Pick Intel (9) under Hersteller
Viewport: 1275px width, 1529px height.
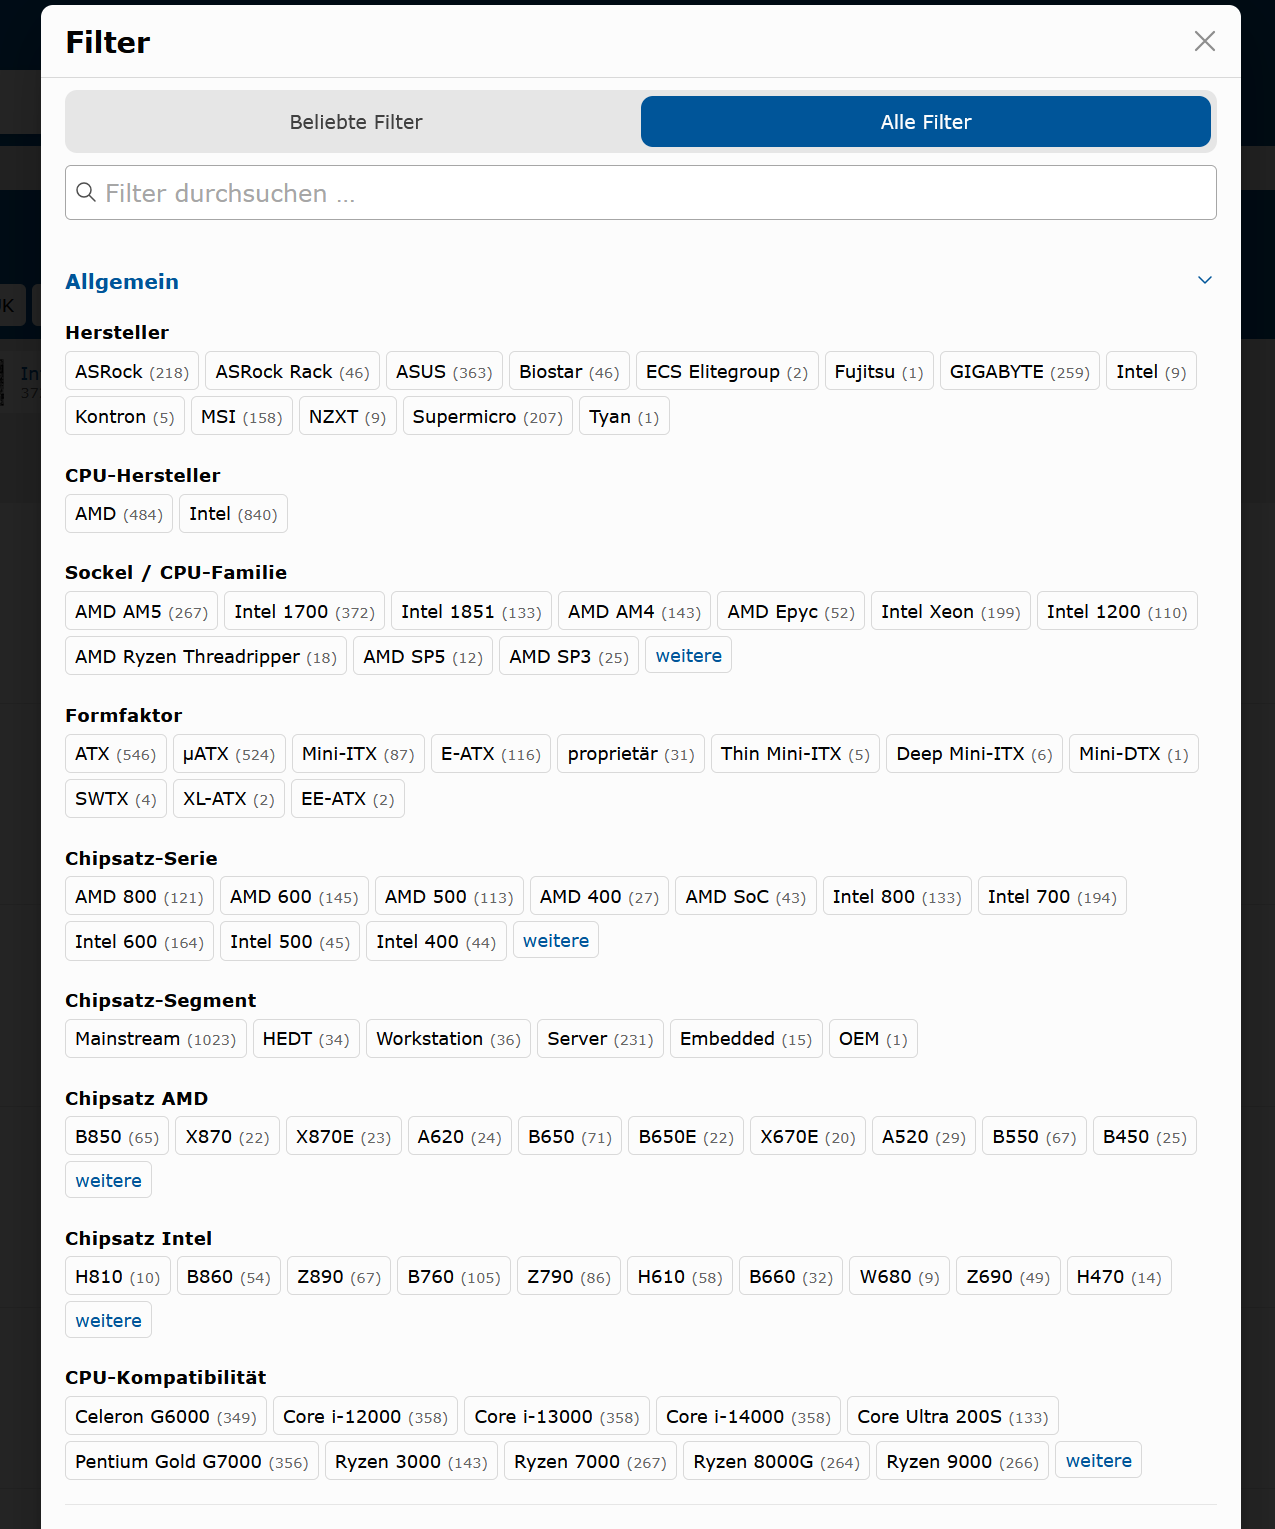pyautogui.click(x=1151, y=371)
